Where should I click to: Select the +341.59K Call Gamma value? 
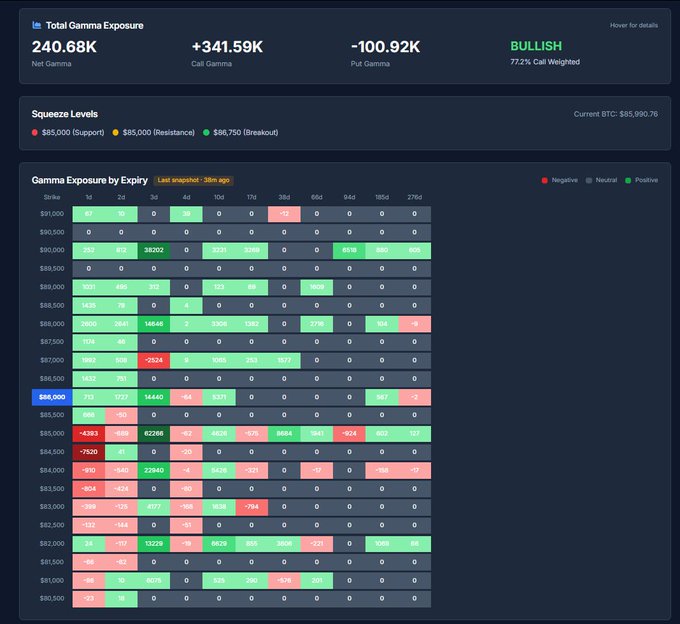pos(227,47)
